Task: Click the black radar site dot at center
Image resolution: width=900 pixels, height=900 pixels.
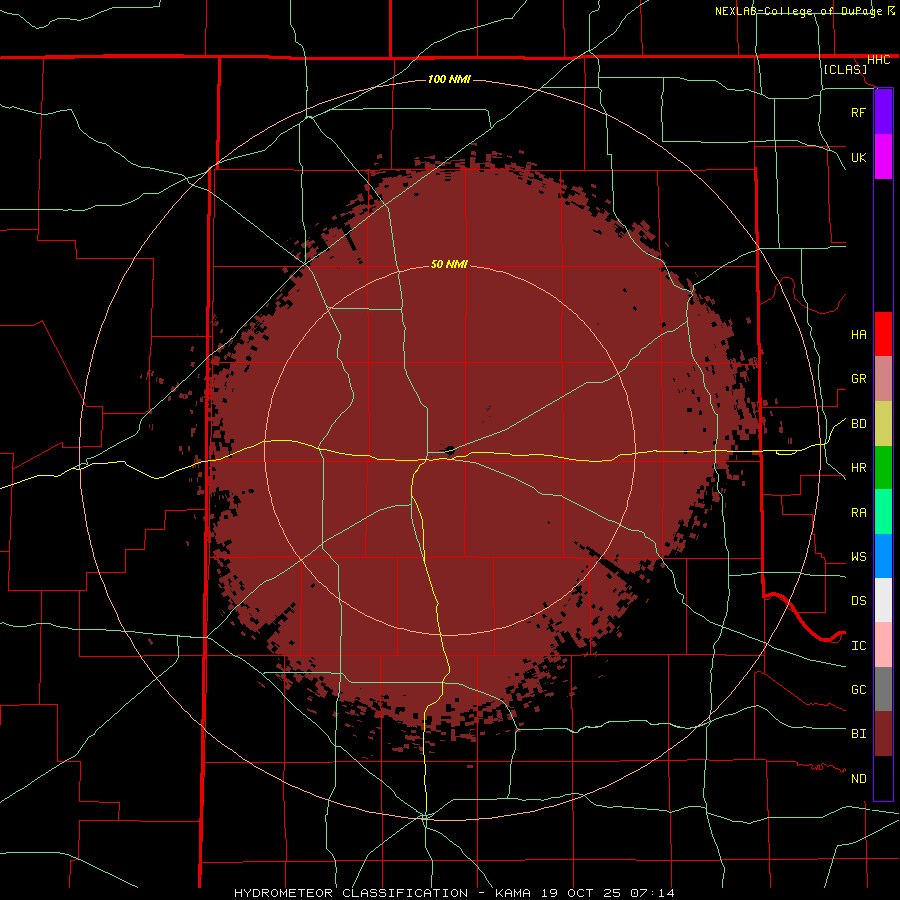Action: coord(450,450)
